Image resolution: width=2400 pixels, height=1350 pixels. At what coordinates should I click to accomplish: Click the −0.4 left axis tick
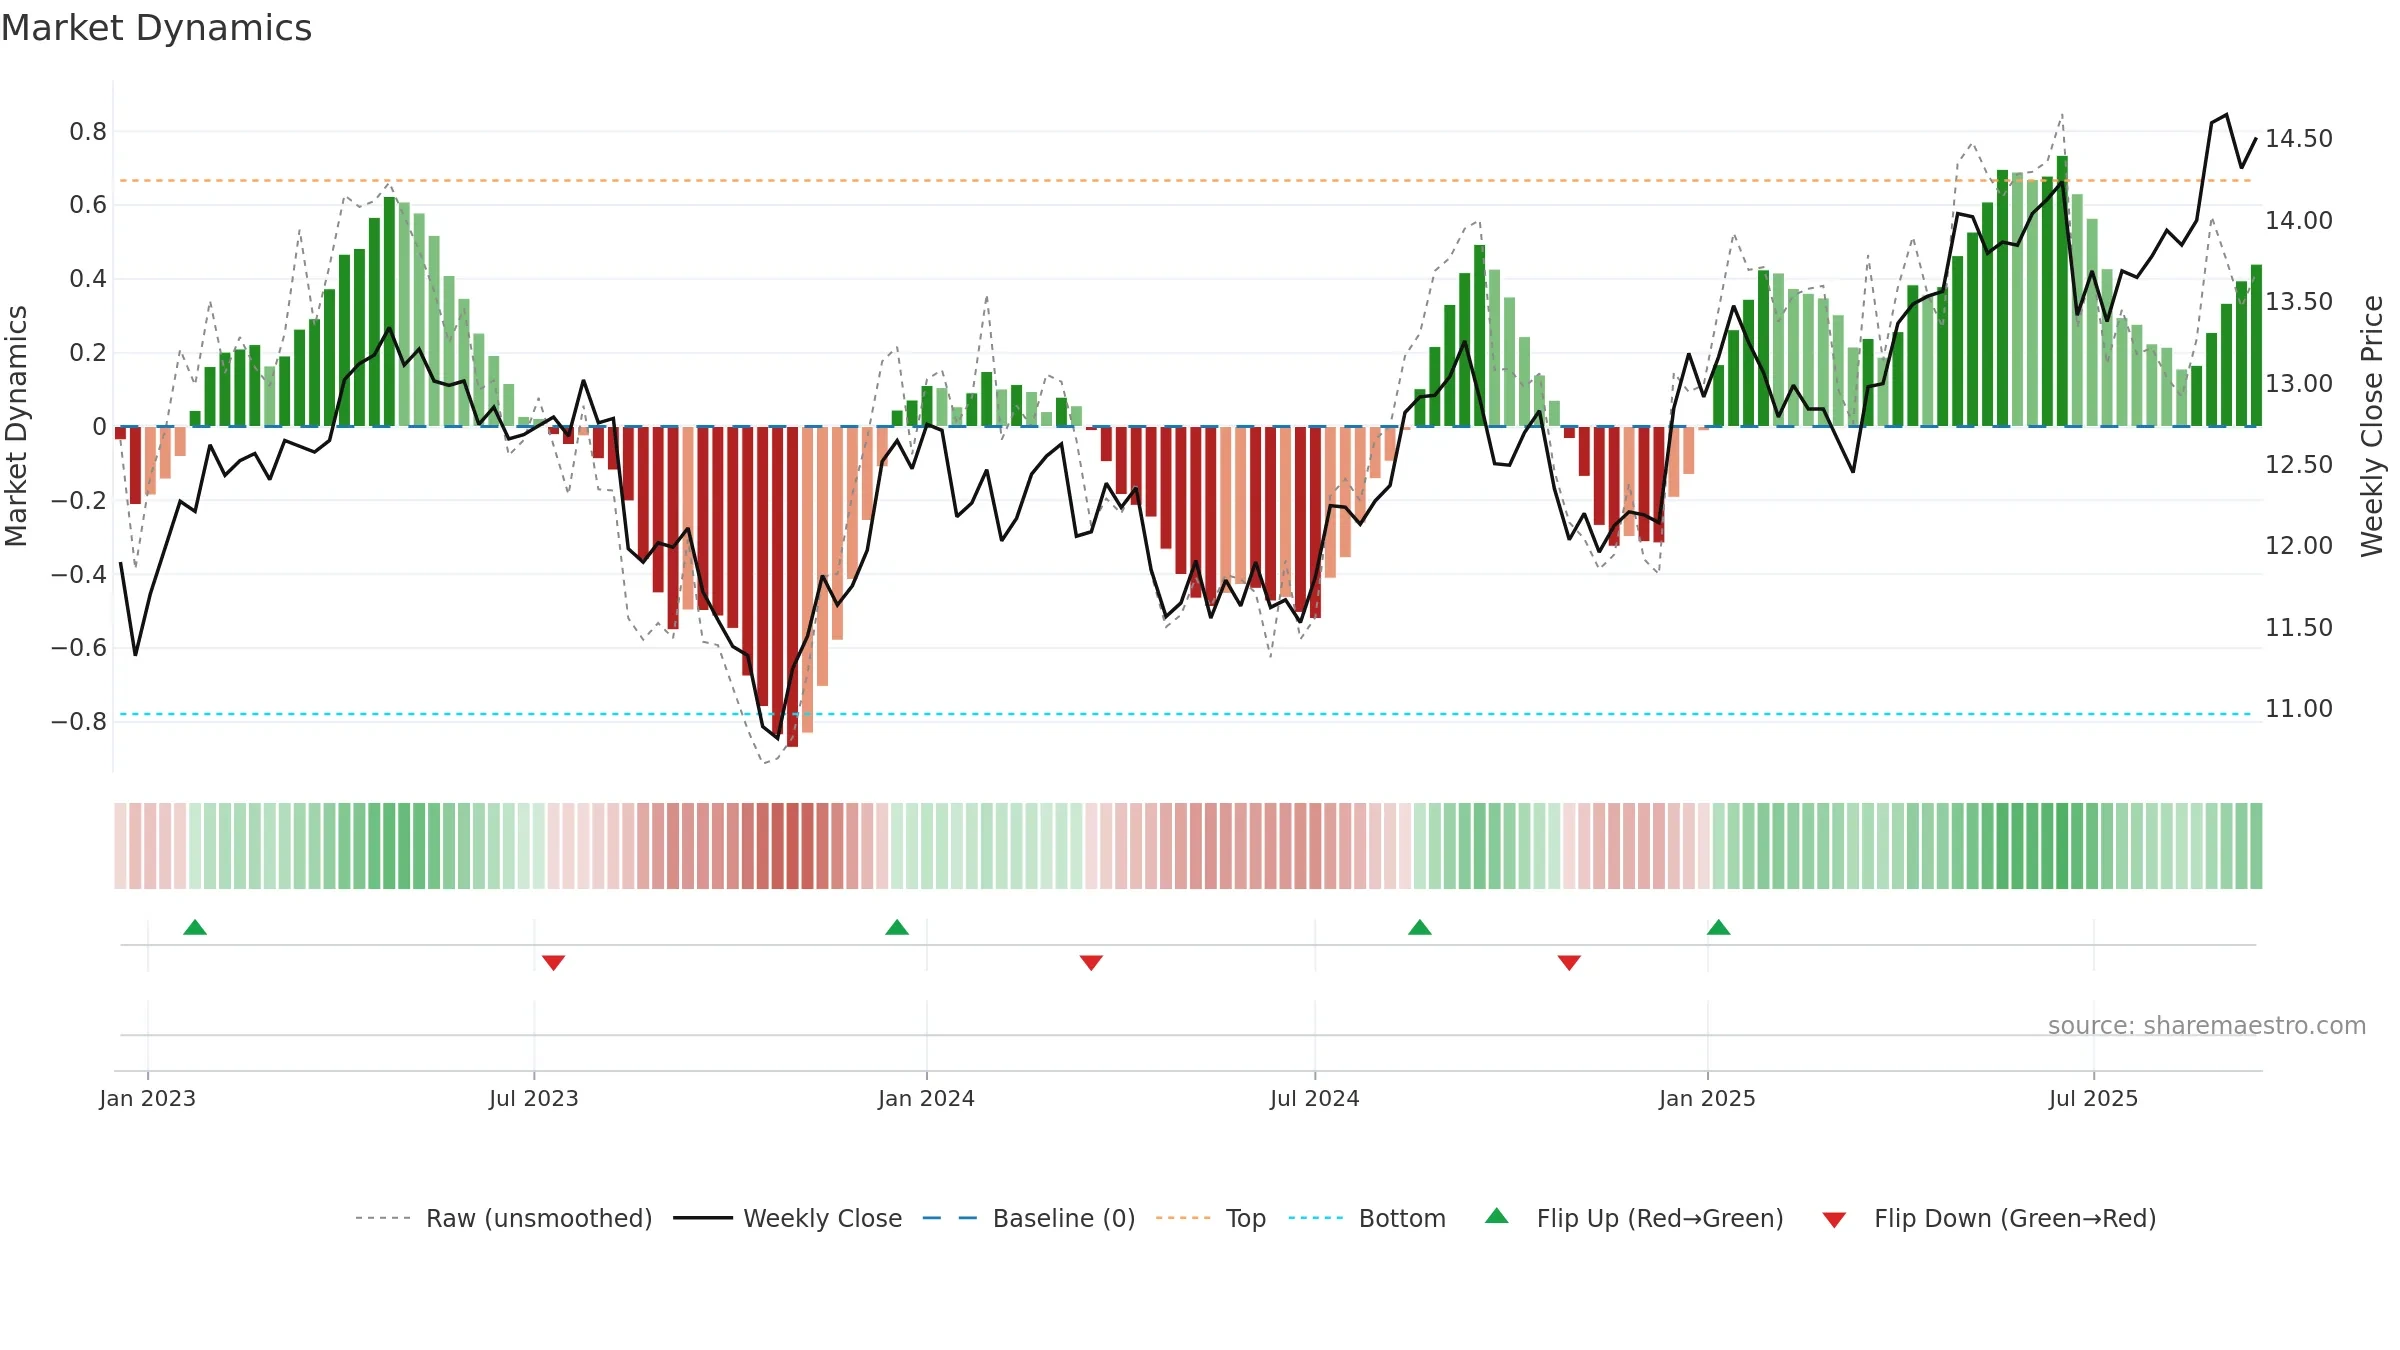(x=79, y=574)
